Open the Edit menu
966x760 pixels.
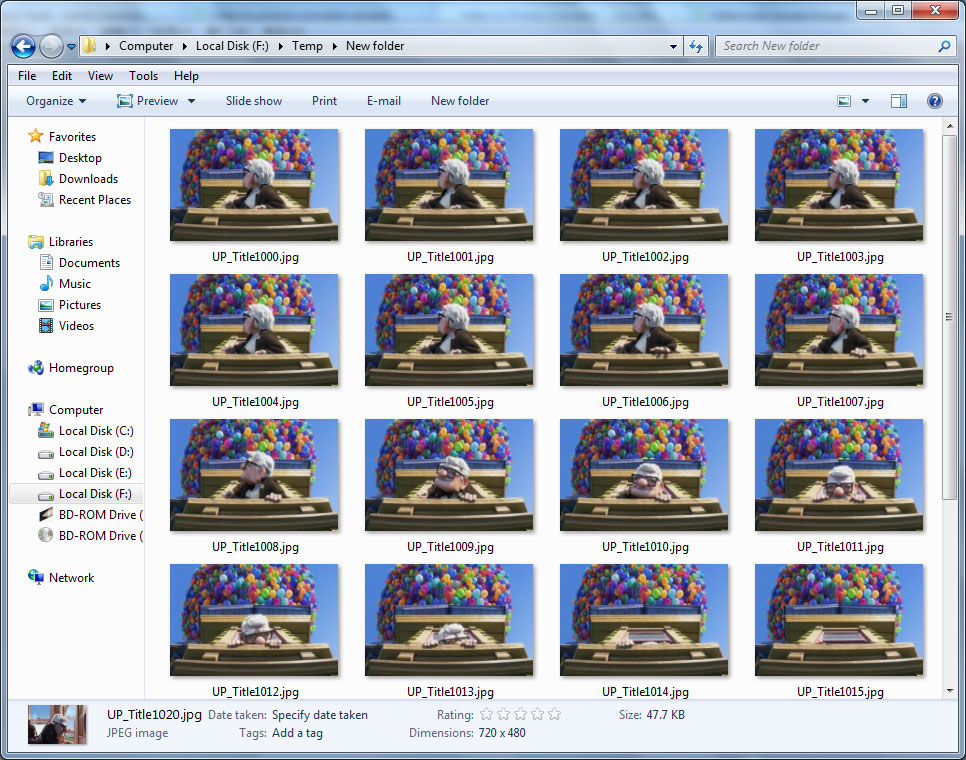(62, 76)
